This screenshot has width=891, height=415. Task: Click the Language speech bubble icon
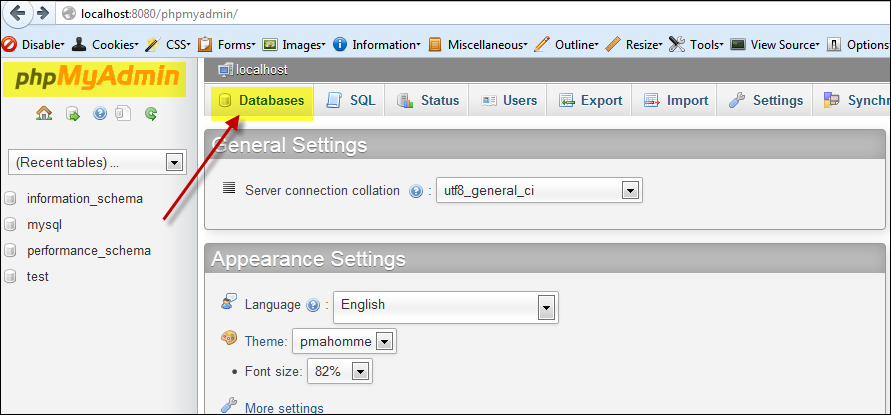tap(228, 302)
